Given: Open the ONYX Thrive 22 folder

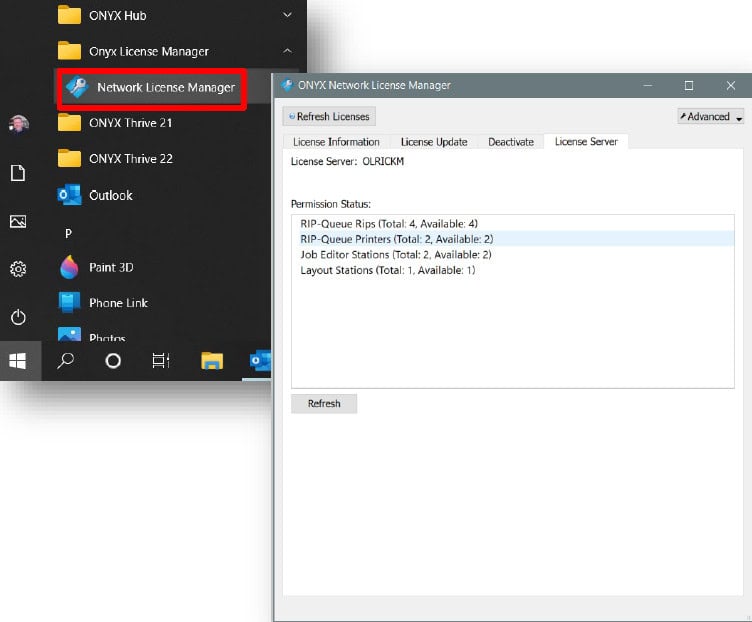Looking at the screenshot, I should point(115,159).
